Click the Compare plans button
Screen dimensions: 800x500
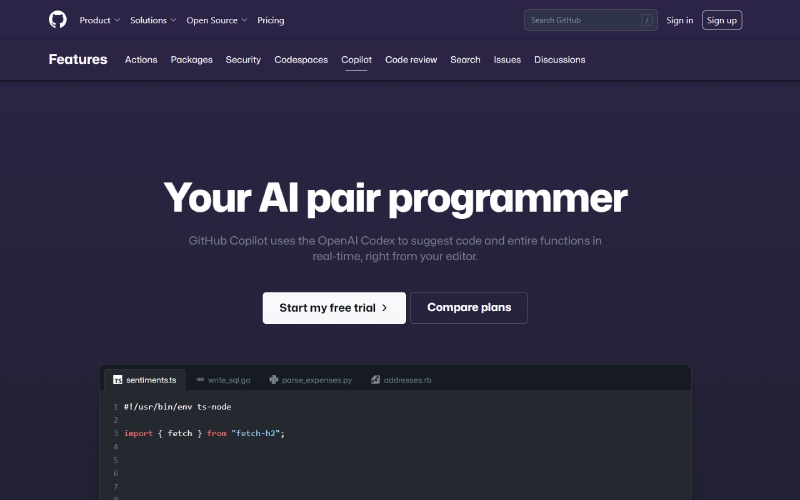[x=469, y=308]
